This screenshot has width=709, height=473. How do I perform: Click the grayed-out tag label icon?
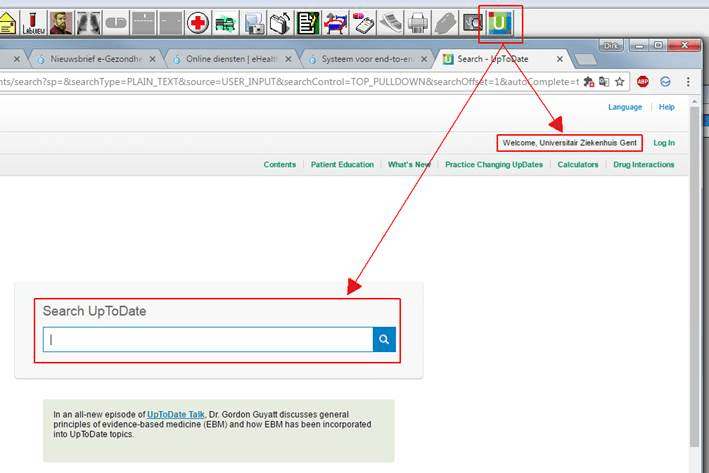(x=445, y=23)
